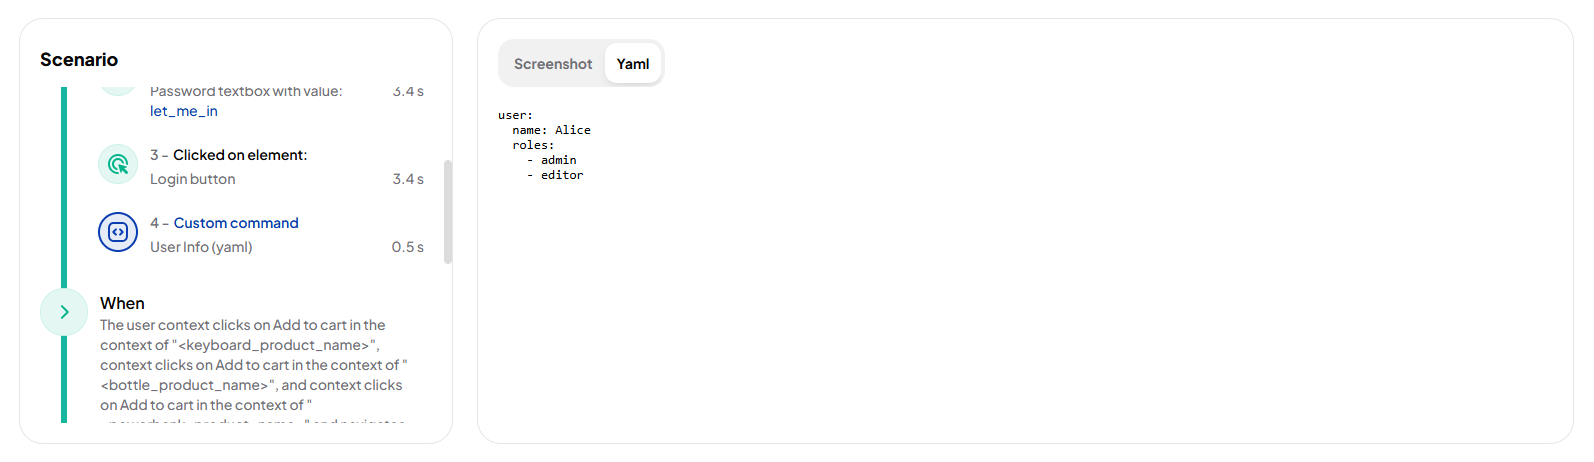1594x462 pixels.
Task: Click the "Login button" step description
Action: [x=193, y=179]
